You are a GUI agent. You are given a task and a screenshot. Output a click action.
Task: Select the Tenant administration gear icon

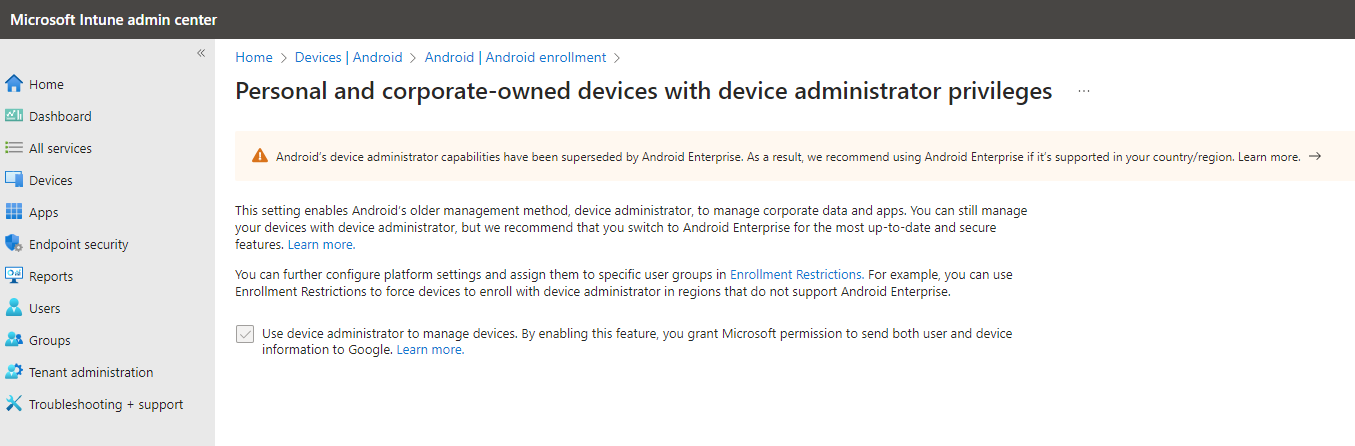(x=14, y=372)
